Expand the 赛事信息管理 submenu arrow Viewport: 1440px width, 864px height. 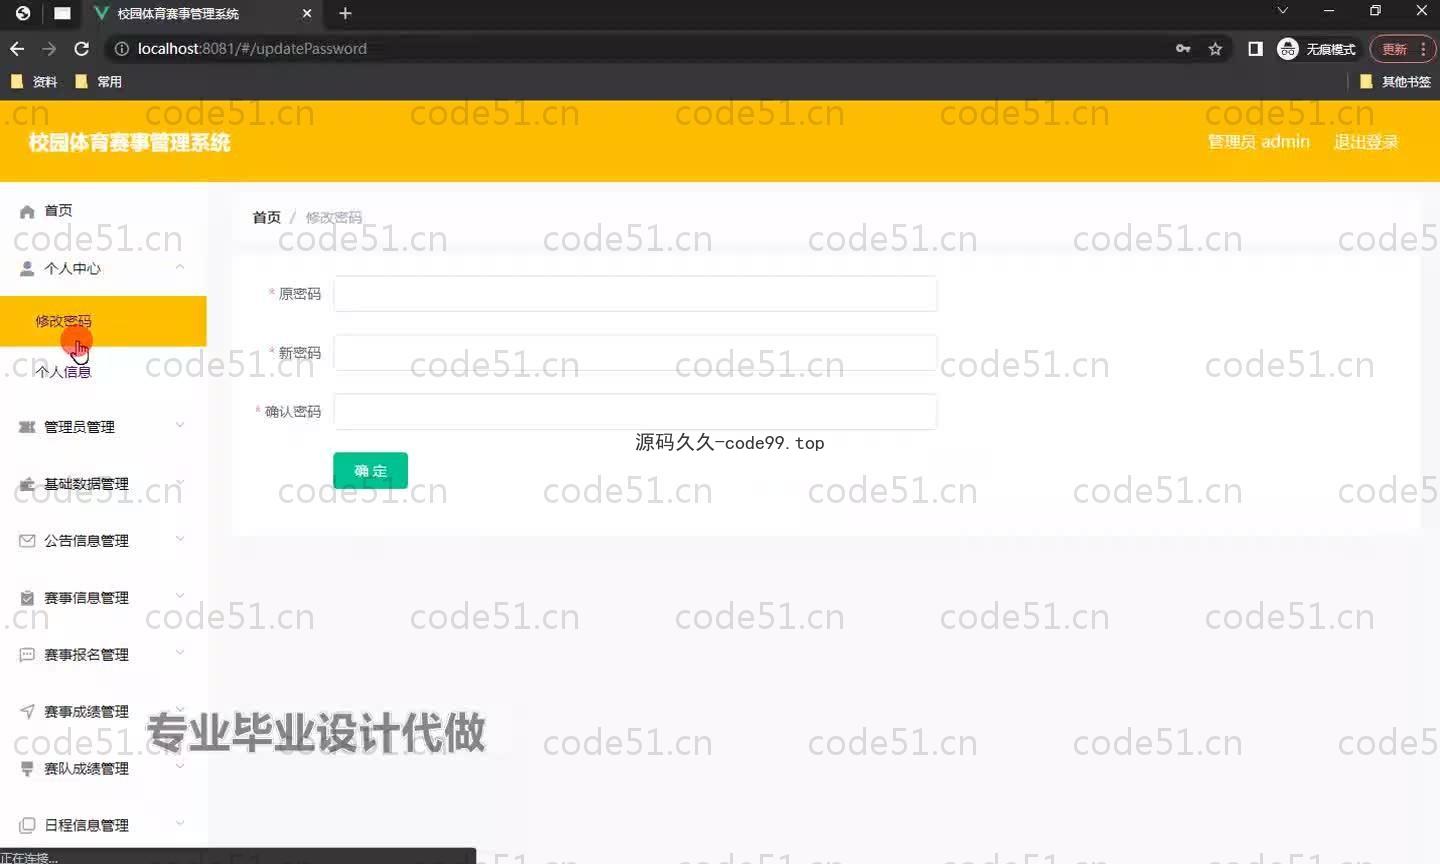[x=180, y=596]
